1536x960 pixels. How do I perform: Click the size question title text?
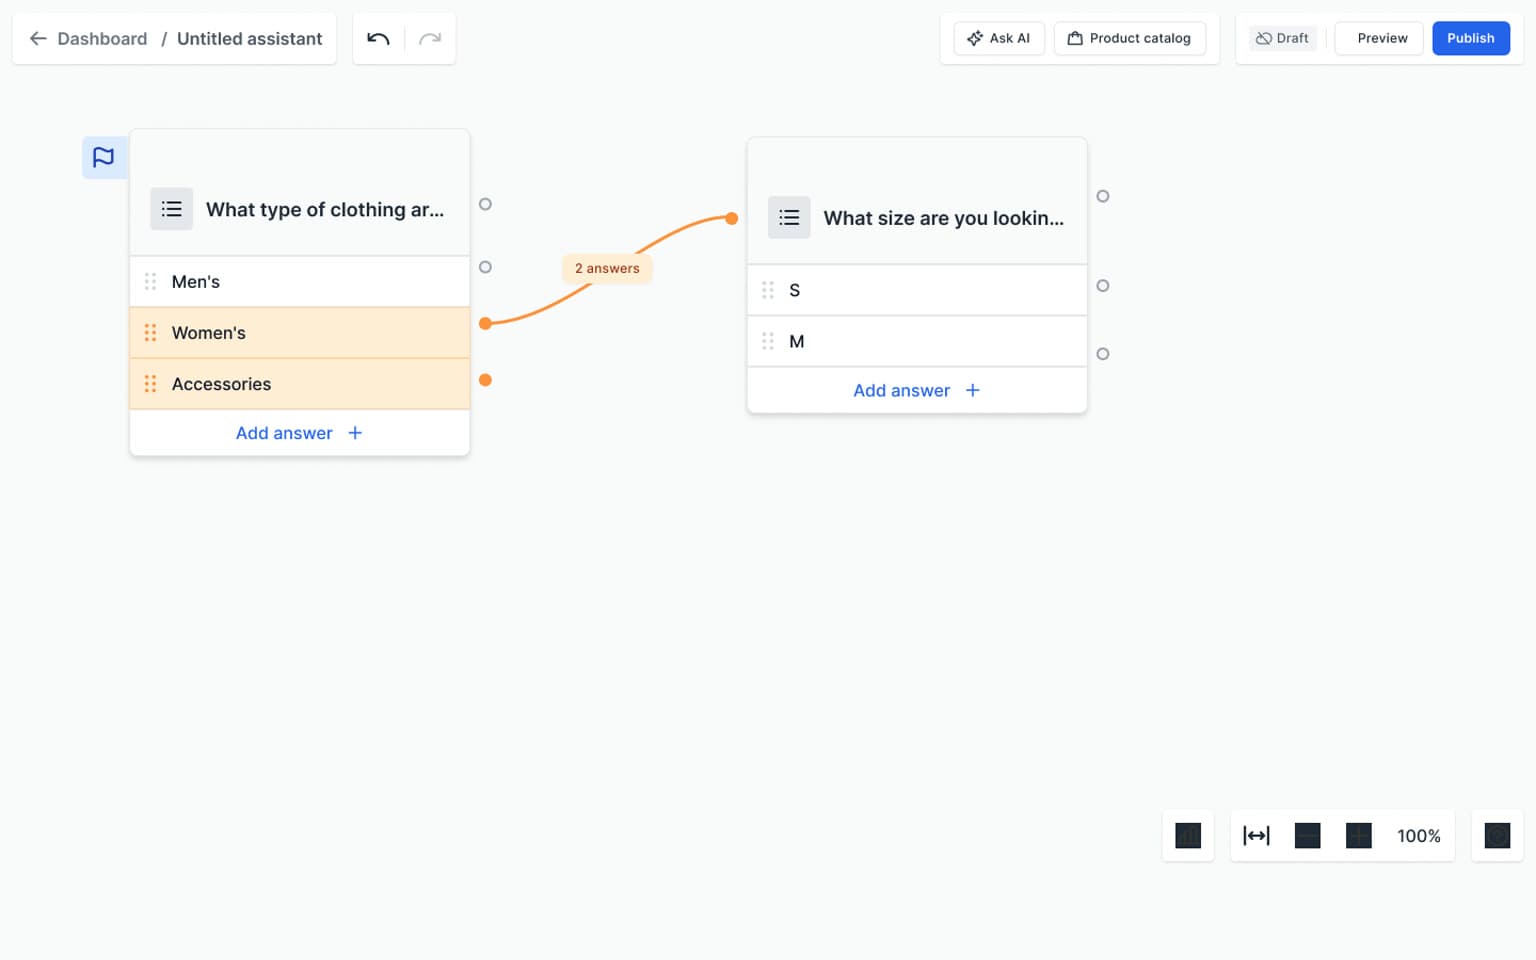click(943, 218)
